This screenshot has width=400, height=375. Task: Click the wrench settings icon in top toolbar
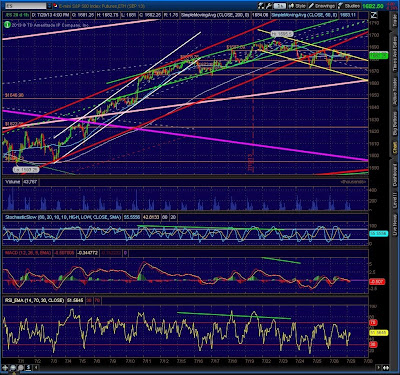pos(269,6)
